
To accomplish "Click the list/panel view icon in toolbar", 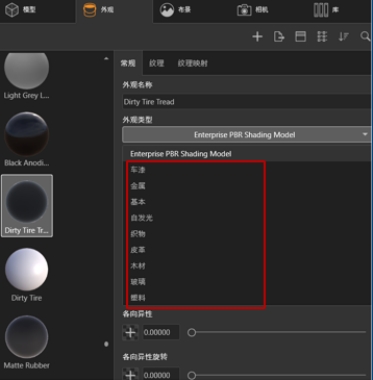I will point(300,37).
